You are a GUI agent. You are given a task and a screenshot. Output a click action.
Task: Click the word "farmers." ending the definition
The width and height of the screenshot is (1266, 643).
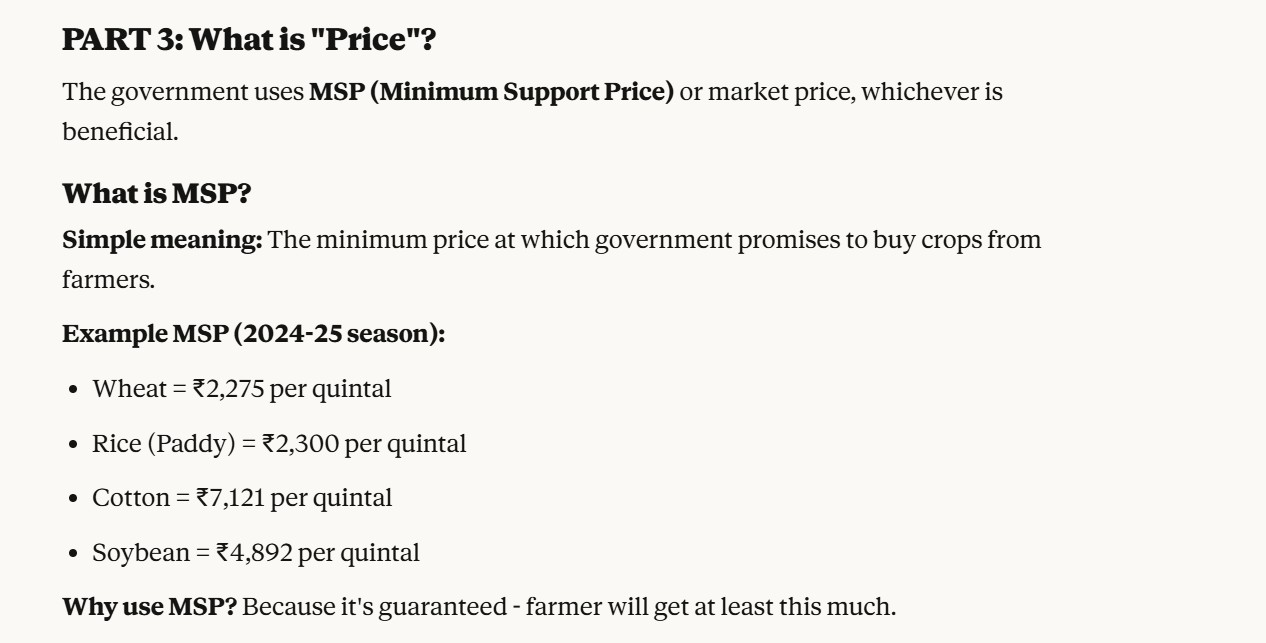coord(108,279)
